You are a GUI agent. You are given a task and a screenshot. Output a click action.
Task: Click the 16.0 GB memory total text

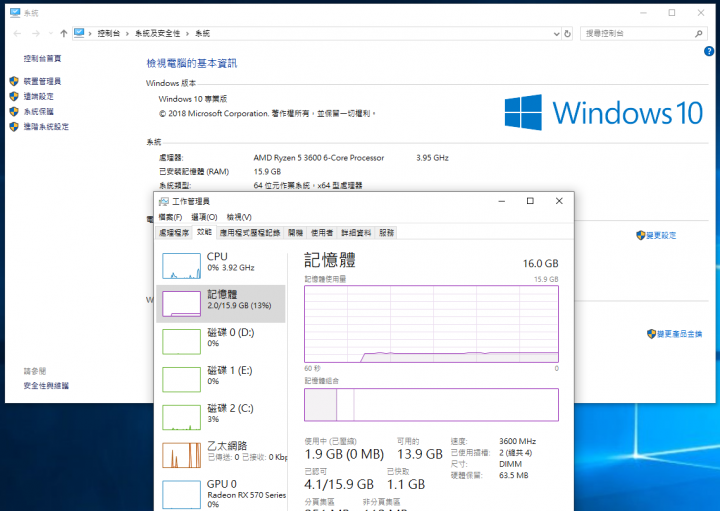[540, 264]
